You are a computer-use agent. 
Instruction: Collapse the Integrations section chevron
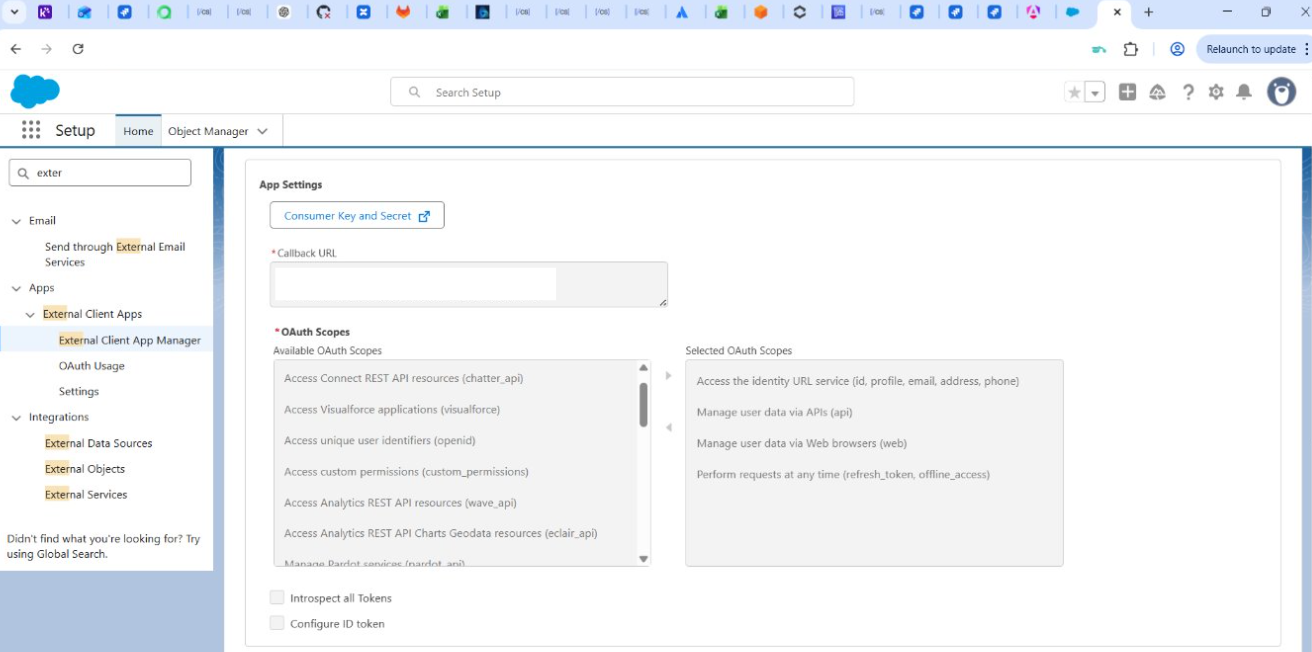click(16, 418)
